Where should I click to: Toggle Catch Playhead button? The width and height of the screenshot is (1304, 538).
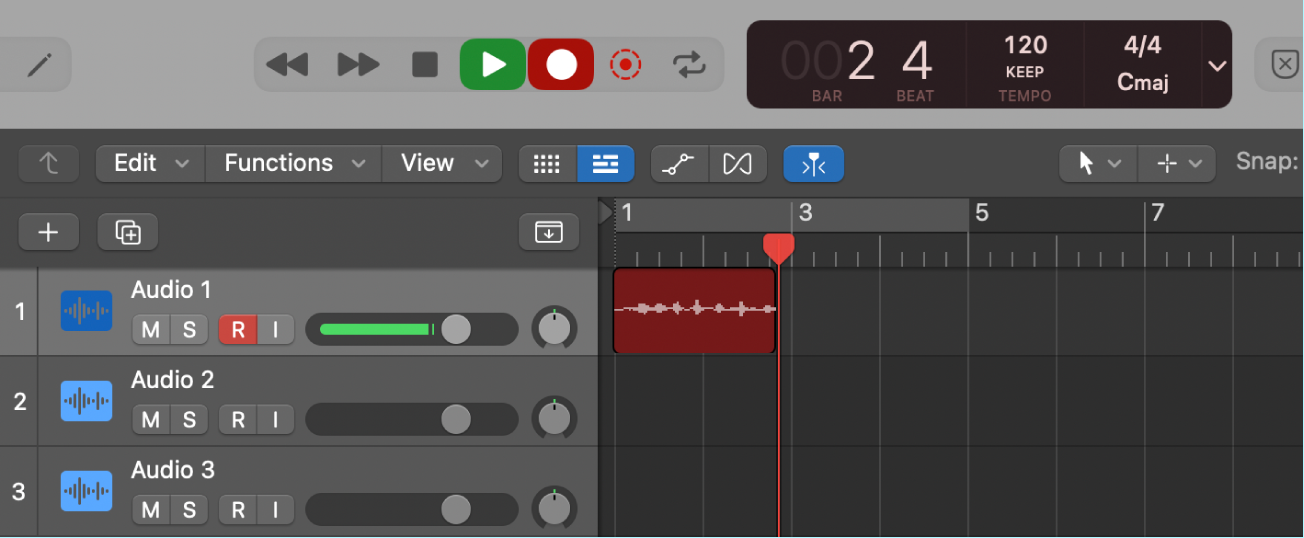click(813, 164)
